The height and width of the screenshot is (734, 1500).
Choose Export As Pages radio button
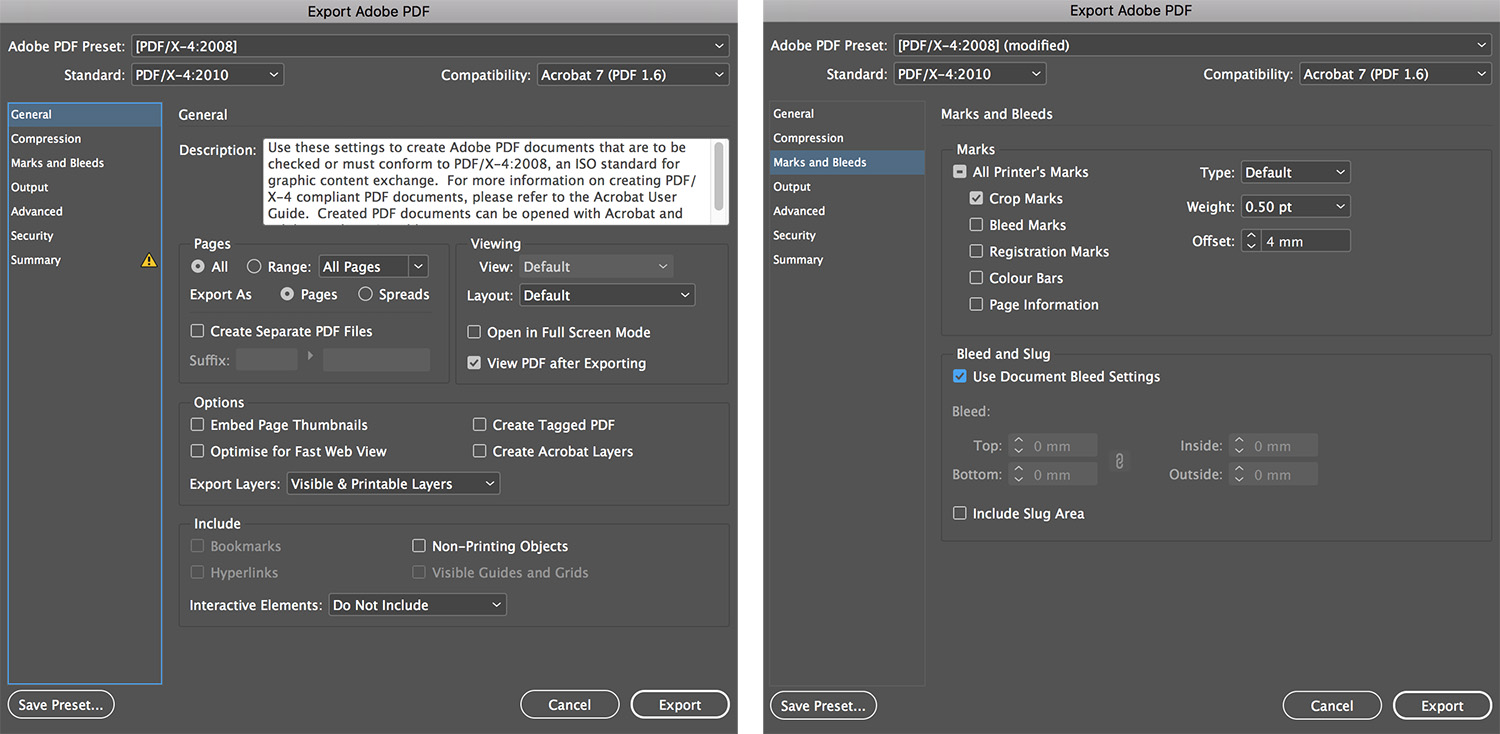click(287, 294)
